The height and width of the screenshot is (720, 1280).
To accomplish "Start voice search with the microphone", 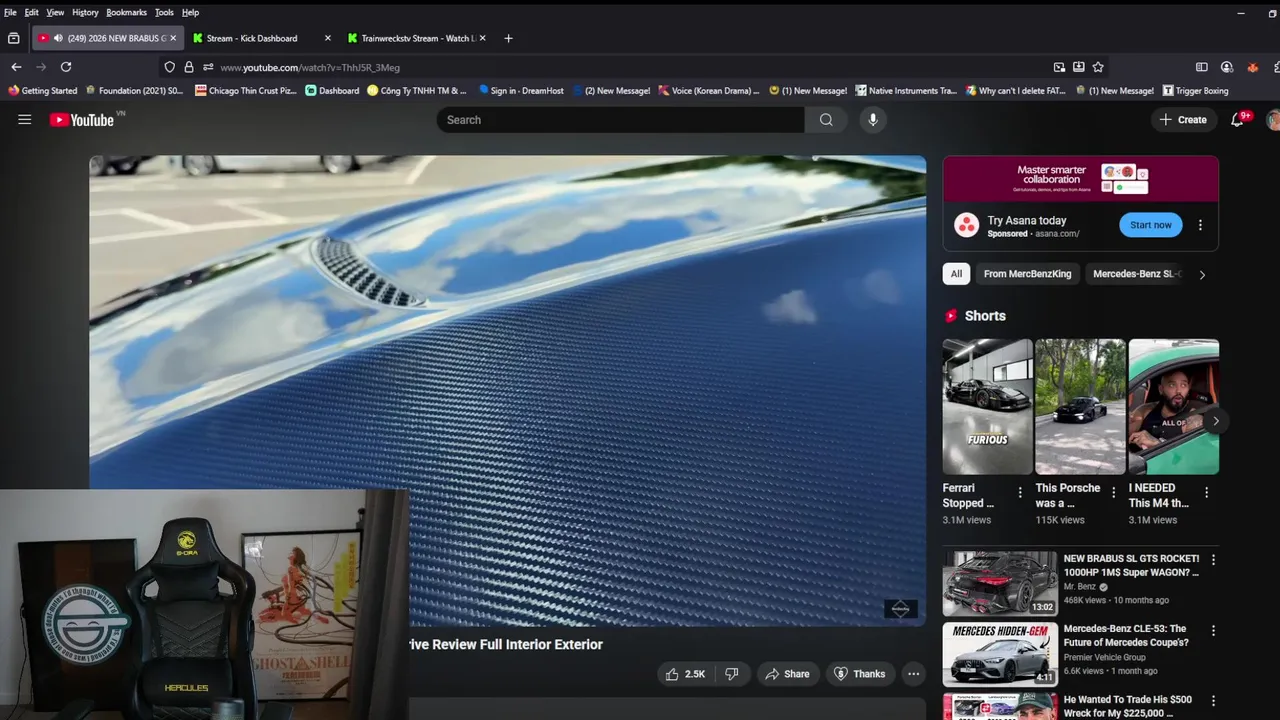I will pos(873,120).
